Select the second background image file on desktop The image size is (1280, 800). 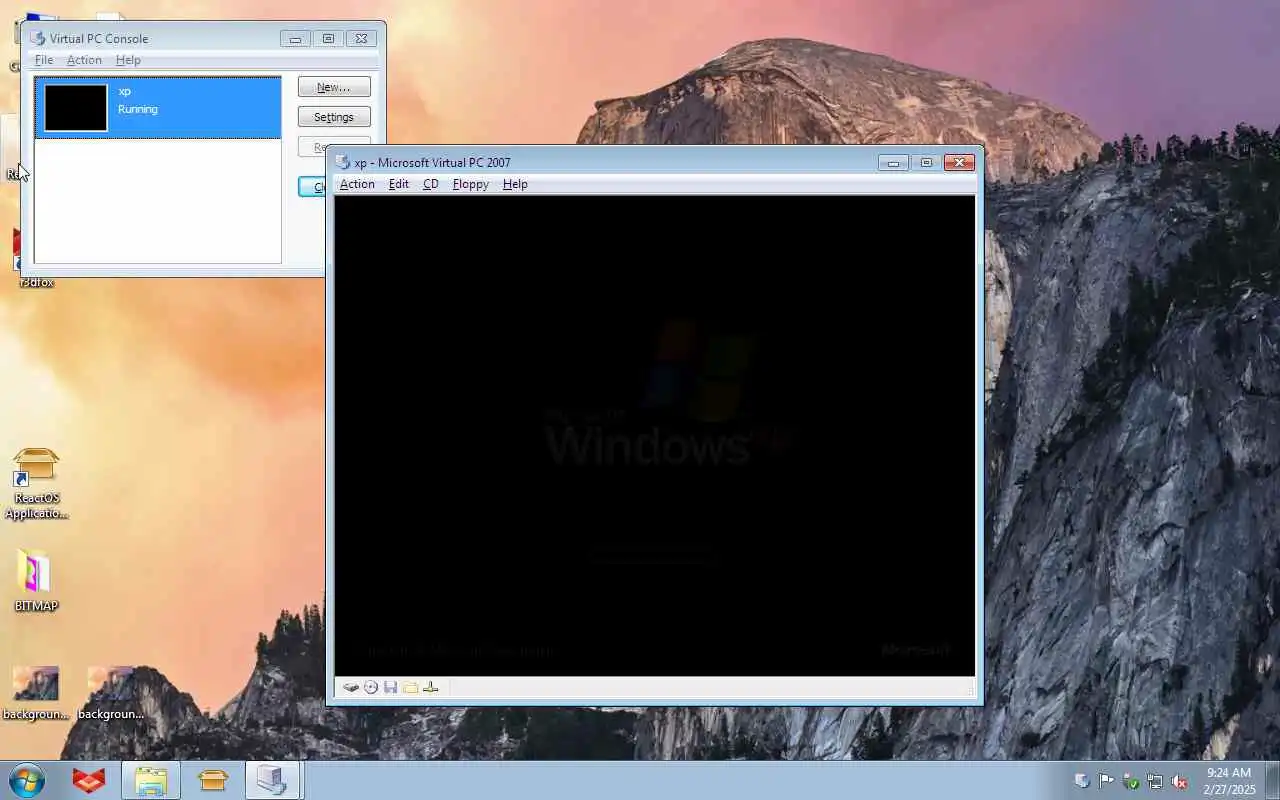pyautogui.click(x=110, y=692)
